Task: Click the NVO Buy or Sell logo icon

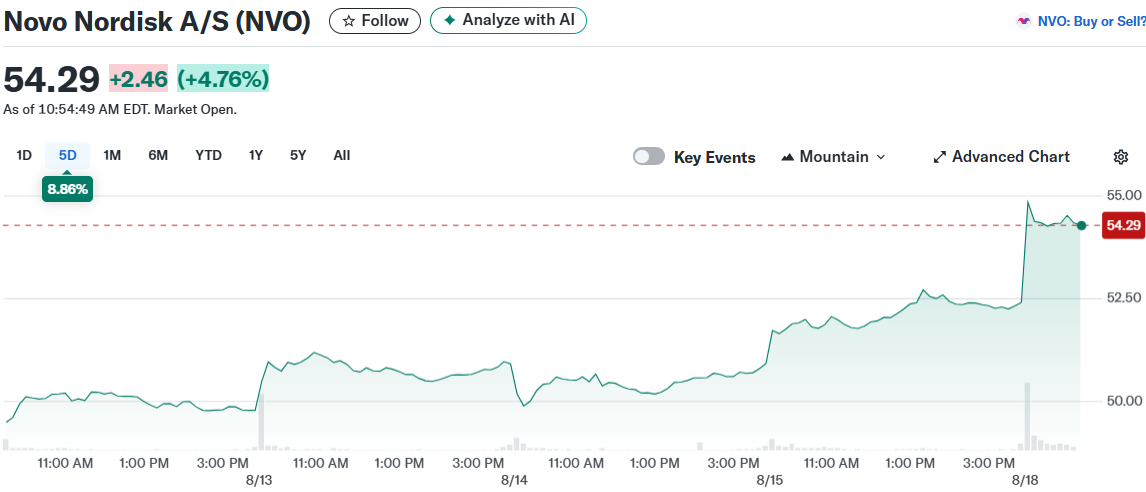Action: [1024, 21]
